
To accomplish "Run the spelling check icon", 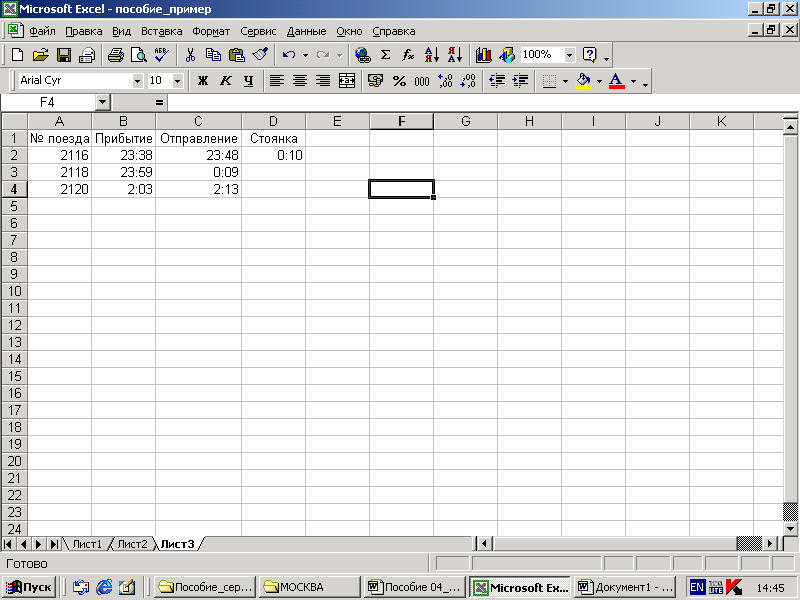I will 162,55.
